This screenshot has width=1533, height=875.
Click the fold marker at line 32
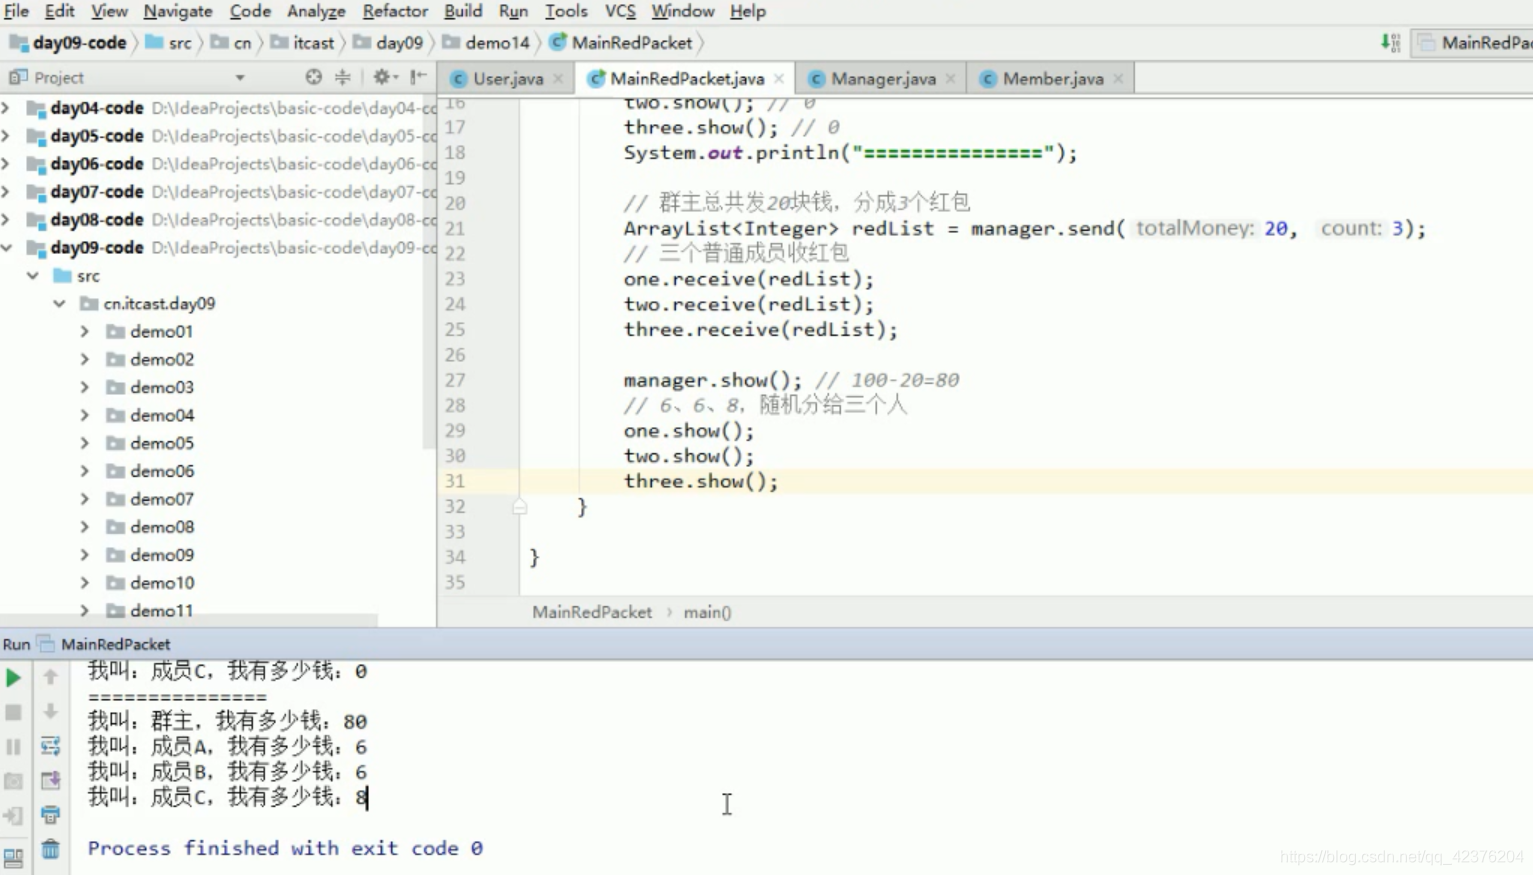point(519,507)
